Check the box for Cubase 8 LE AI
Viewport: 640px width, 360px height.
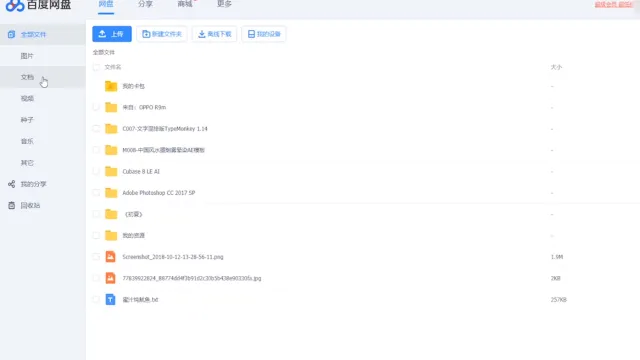[96, 171]
